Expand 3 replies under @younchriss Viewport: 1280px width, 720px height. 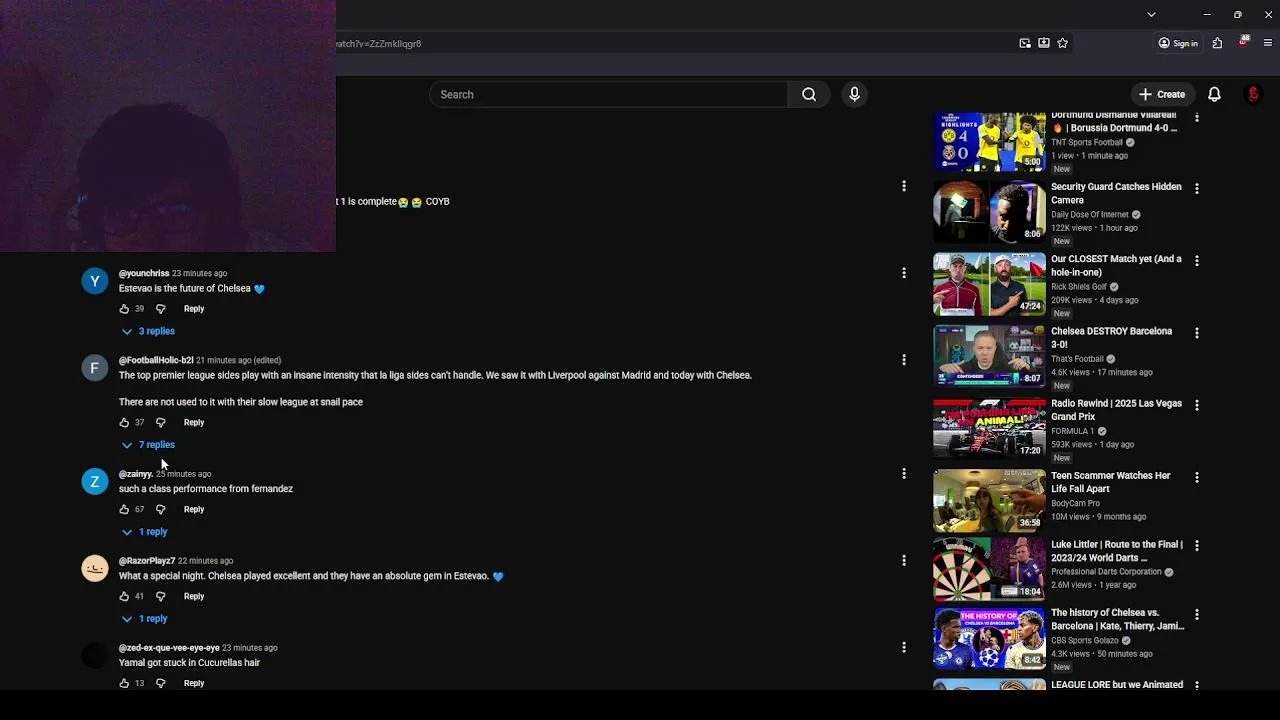[148, 331]
